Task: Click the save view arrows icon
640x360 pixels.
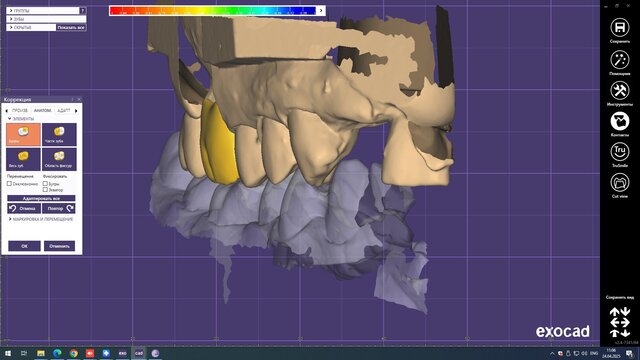Action: point(620,322)
